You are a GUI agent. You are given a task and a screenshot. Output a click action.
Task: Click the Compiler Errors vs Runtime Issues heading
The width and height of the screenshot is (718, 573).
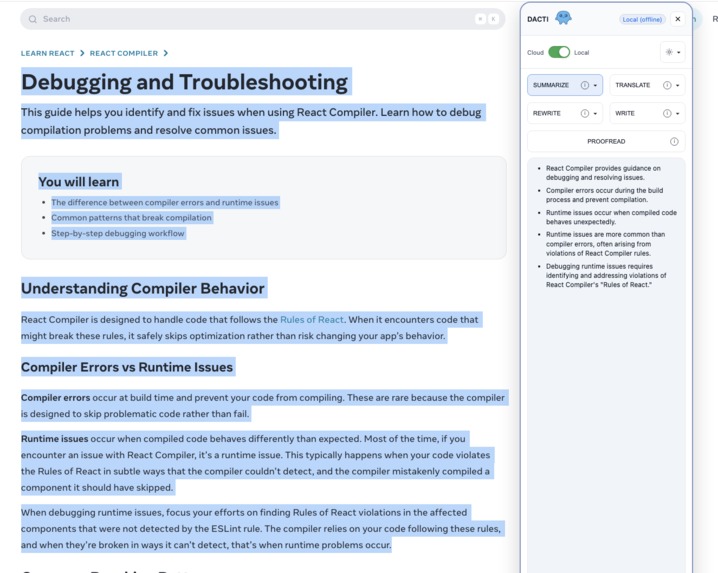[x=127, y=367]
